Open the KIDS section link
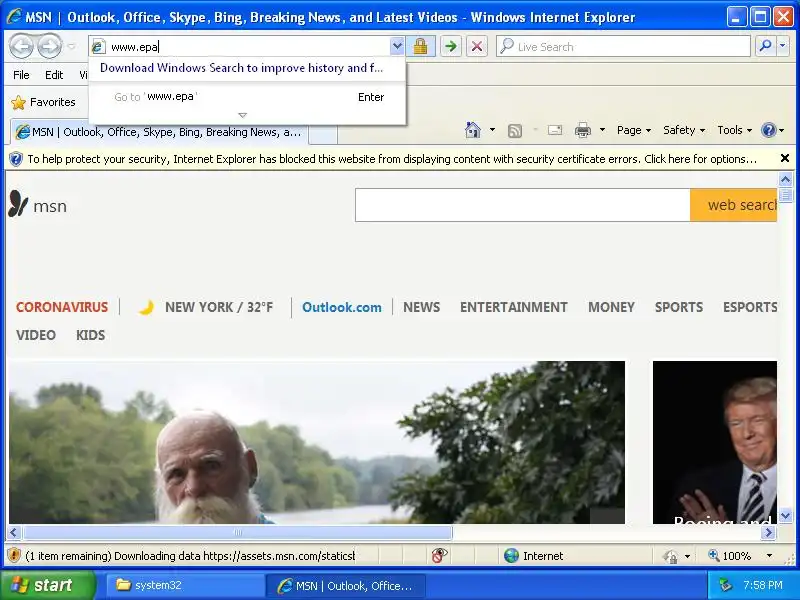Image resolution: width=800 pixels, height=600 pixels. click(90, 335)
